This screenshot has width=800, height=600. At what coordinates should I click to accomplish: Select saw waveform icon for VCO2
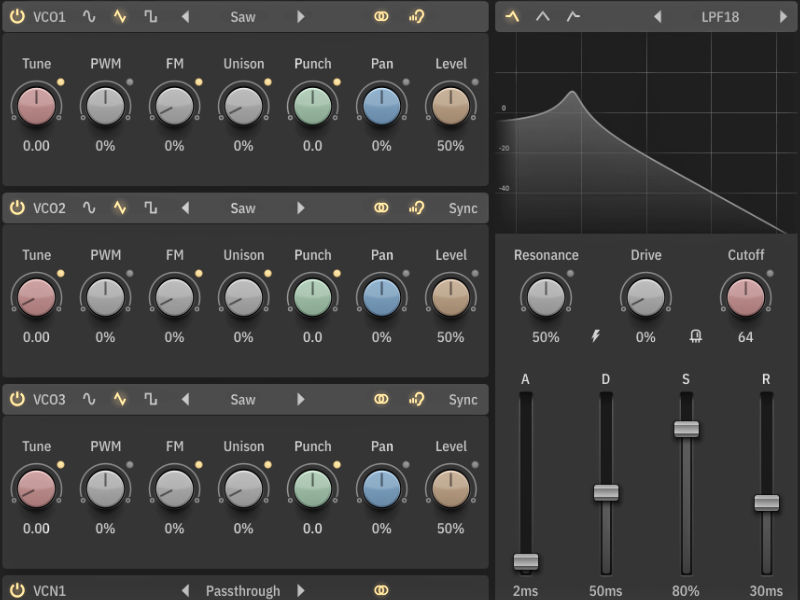point(120,208)
